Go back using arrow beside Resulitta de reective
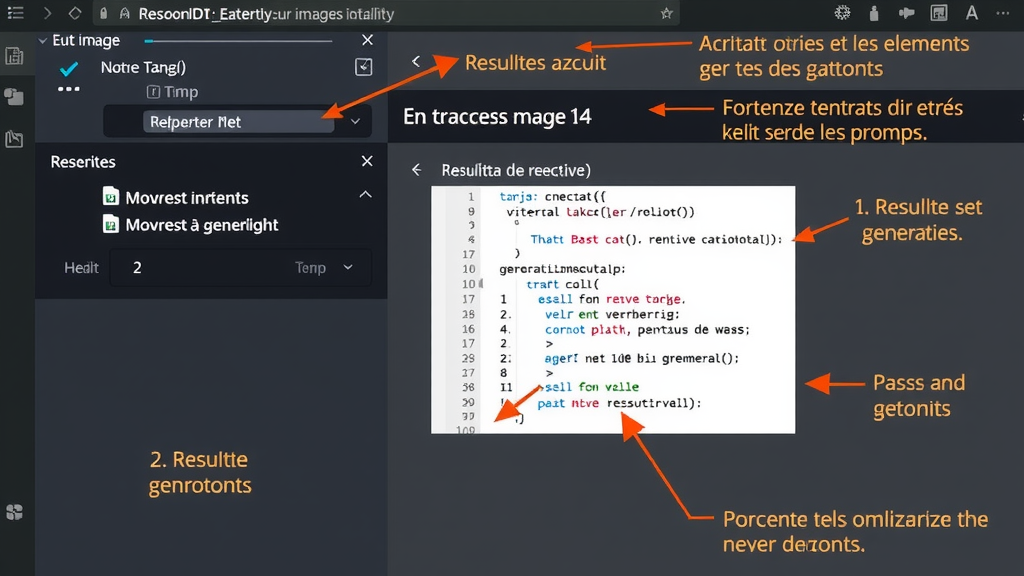Image resolution: width=1024 pixels, height=576 pixels. coord(417,170)
